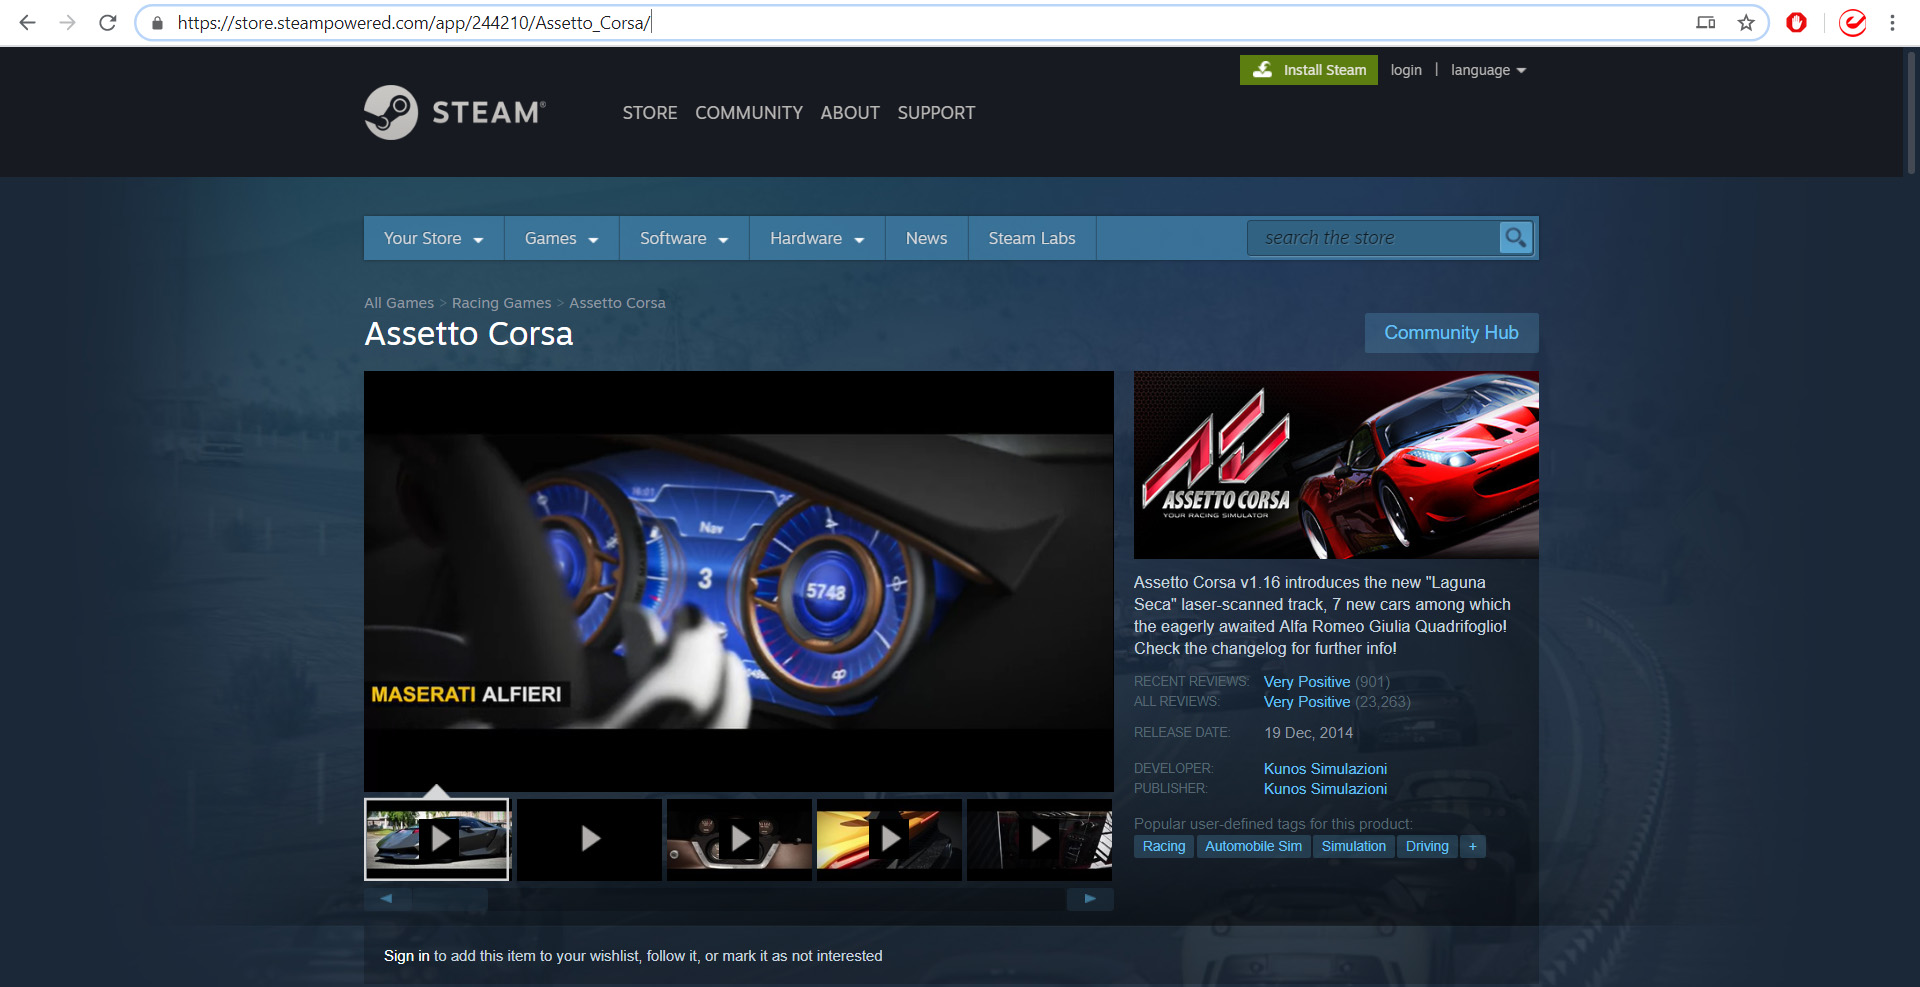Select the Driving tag
The width and height of the screenshot is (1920, 987).
point(1427,846)
